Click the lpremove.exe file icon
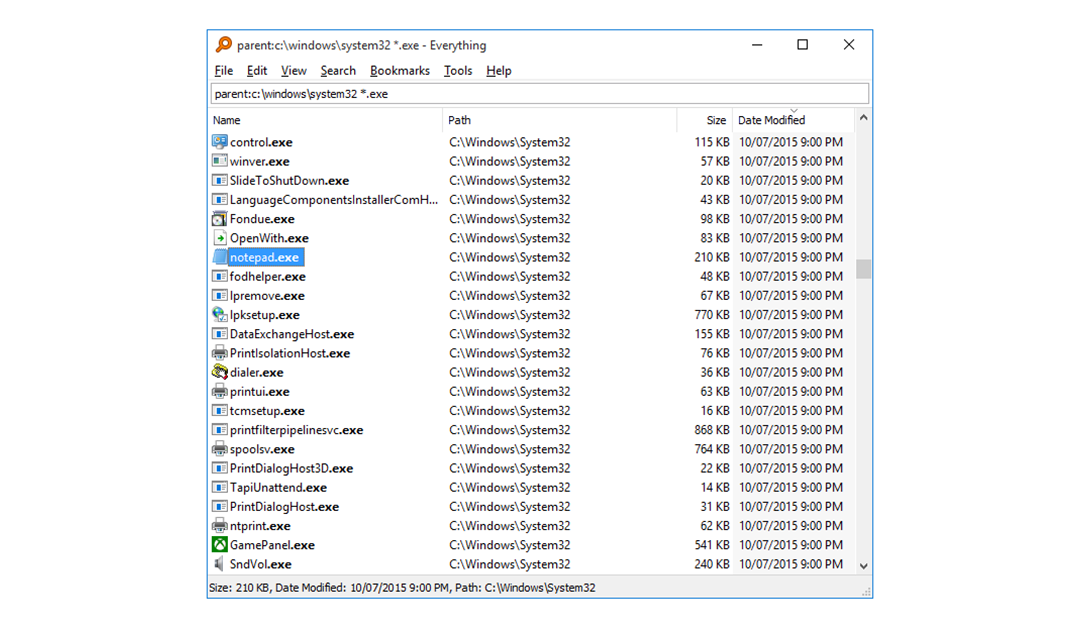The height and width of the screenshot is (629, 1080). click(x=219, y=296)
